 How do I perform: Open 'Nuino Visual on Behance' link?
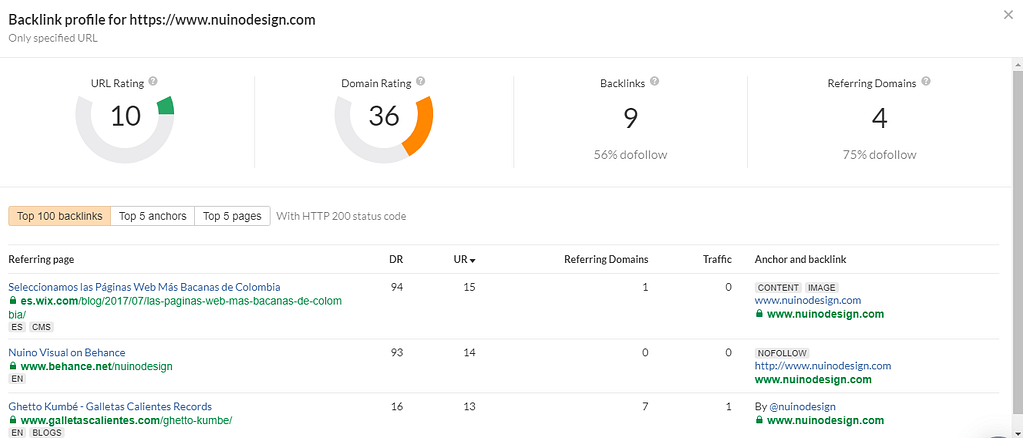pos(67,352)
